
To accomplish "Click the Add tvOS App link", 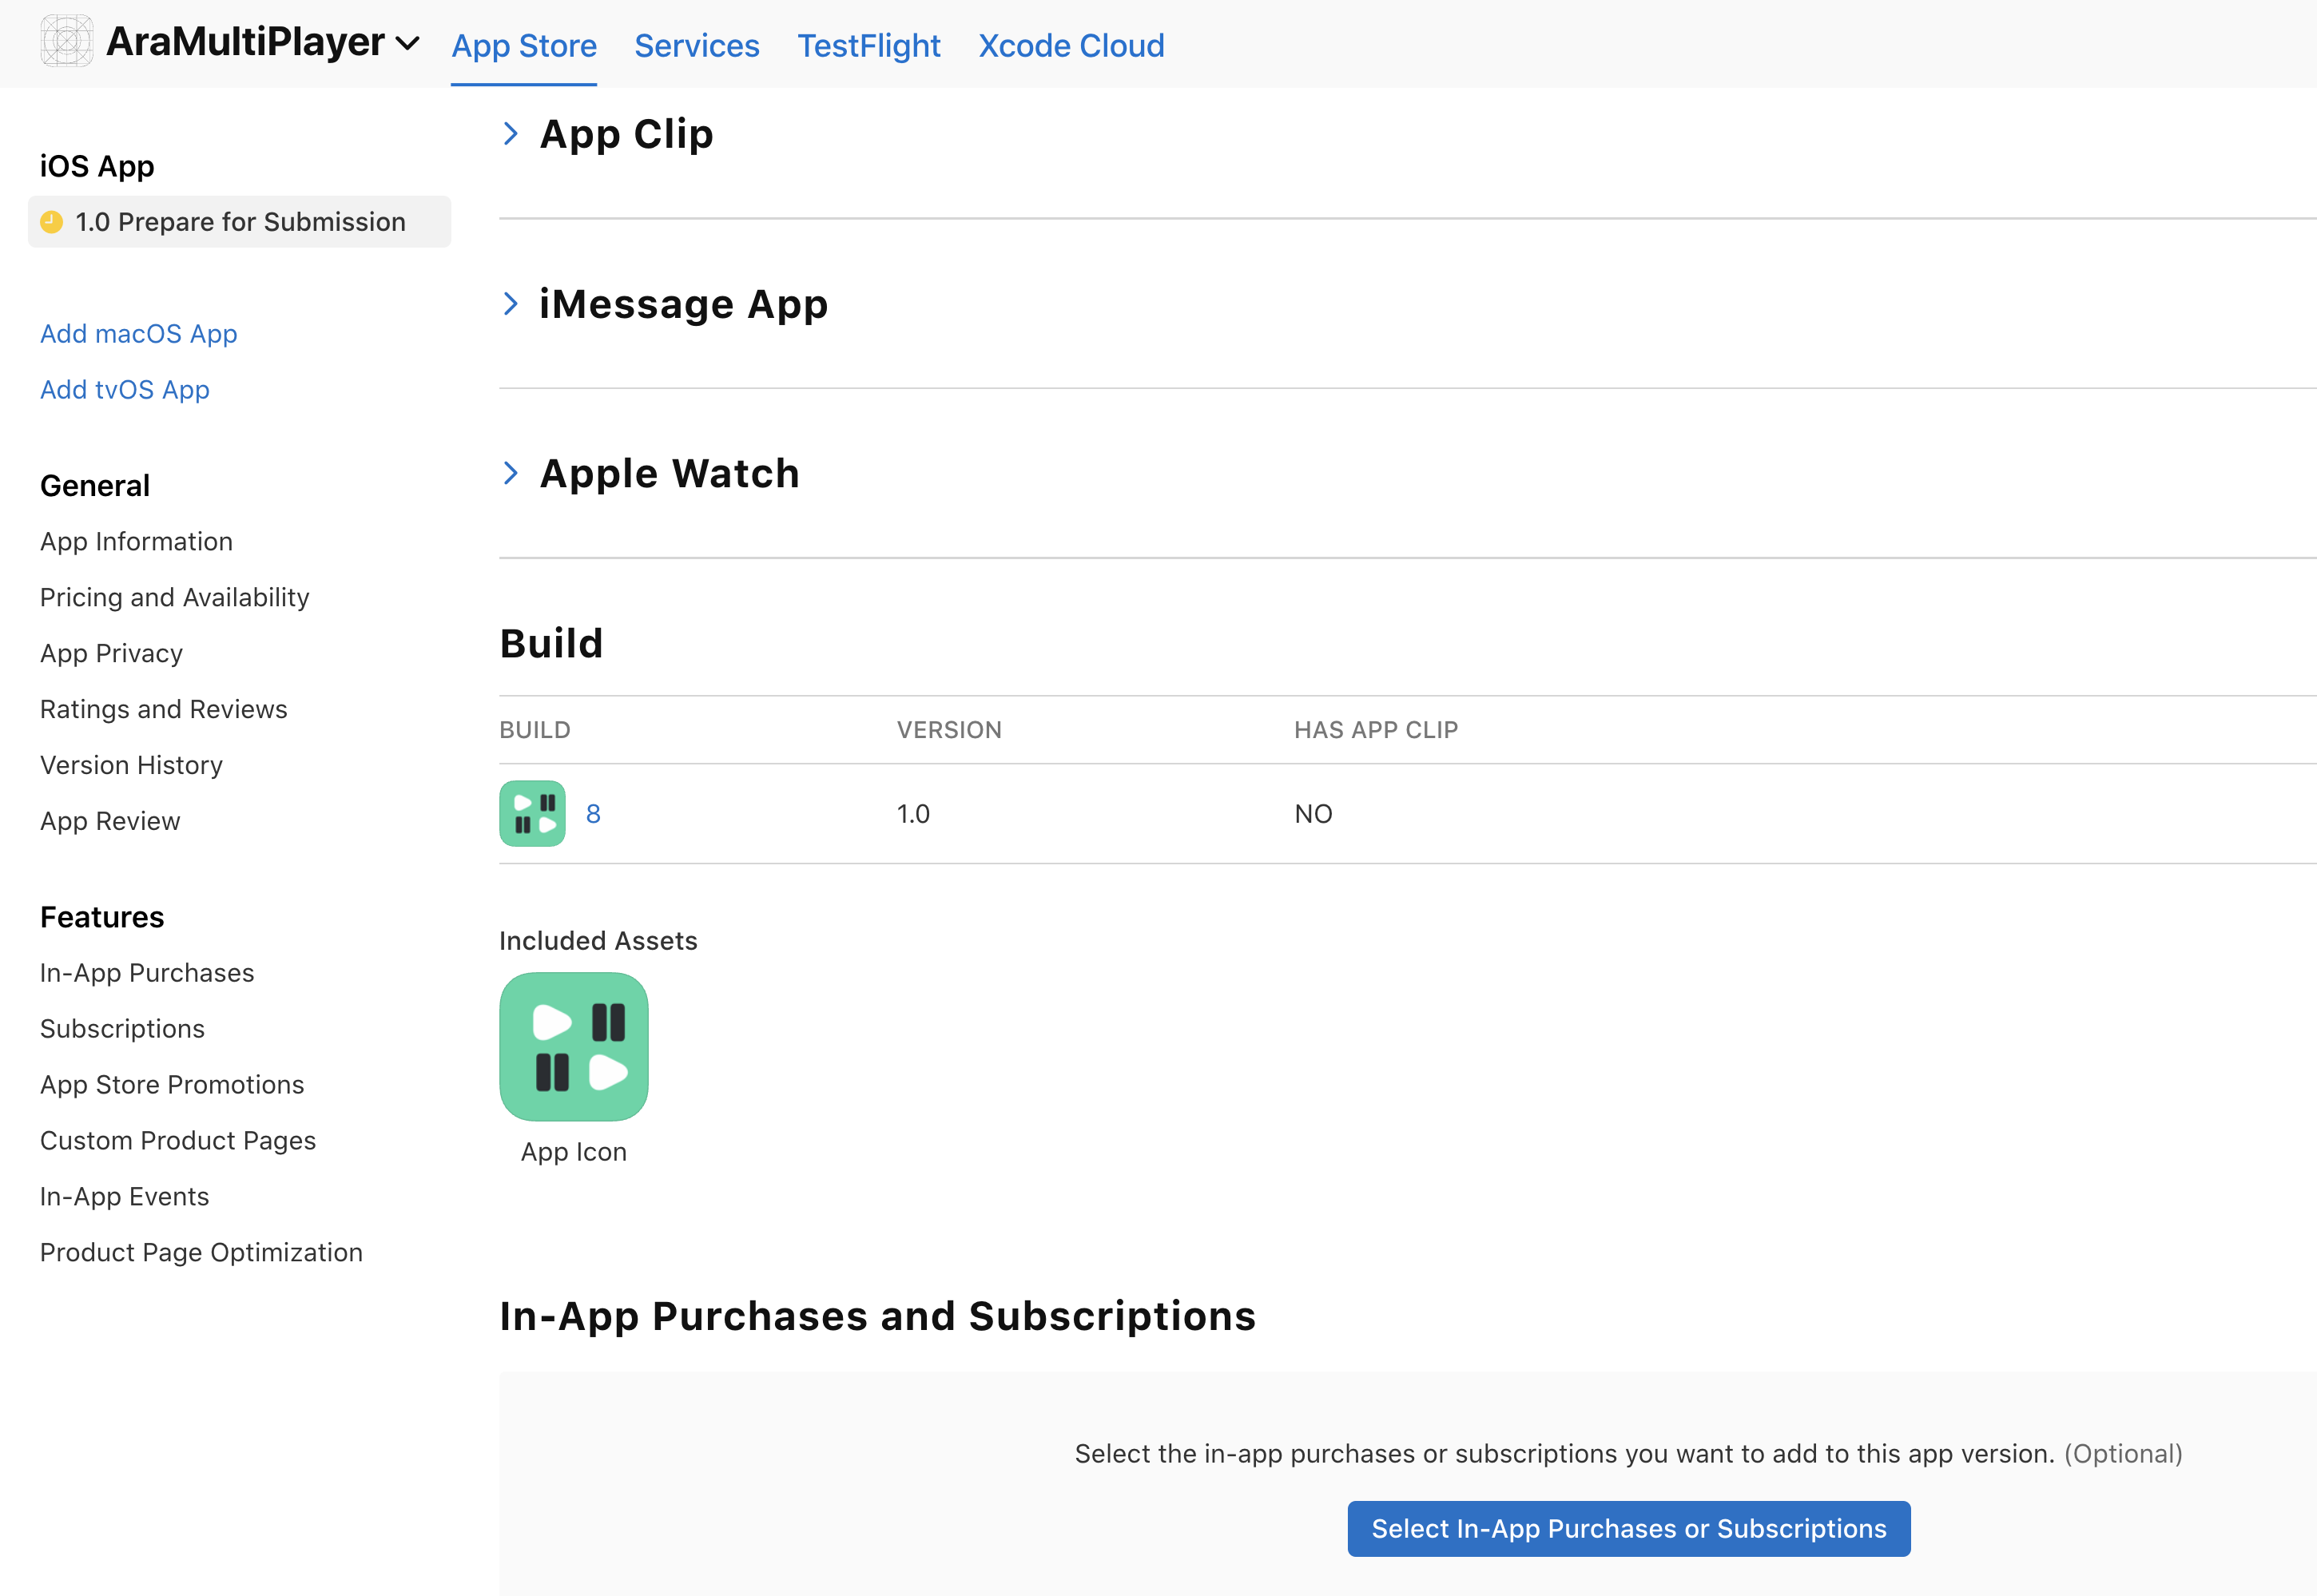I will [125, 390].
